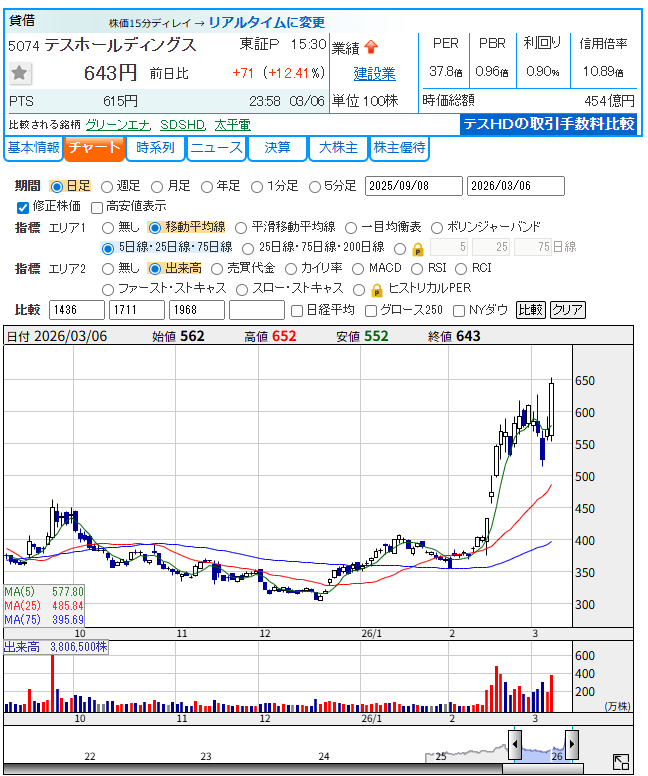
Task: Select the 月足 period option
Action: (157, 187)
